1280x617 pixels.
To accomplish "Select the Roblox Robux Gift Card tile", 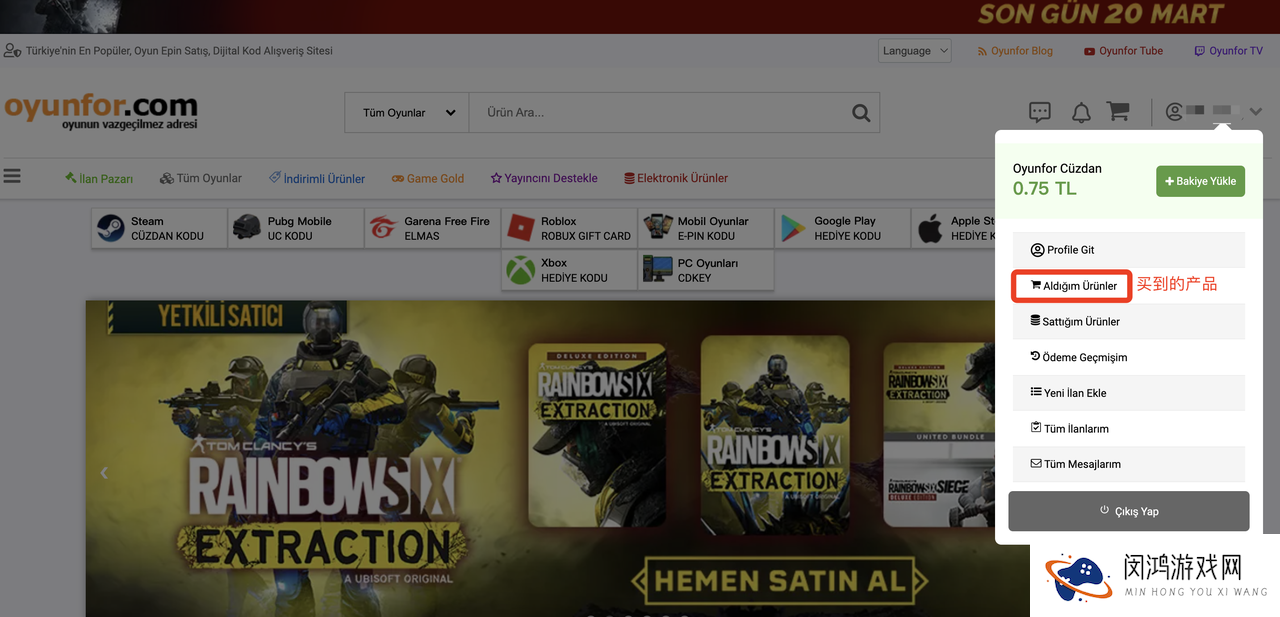I will (570, 228).
